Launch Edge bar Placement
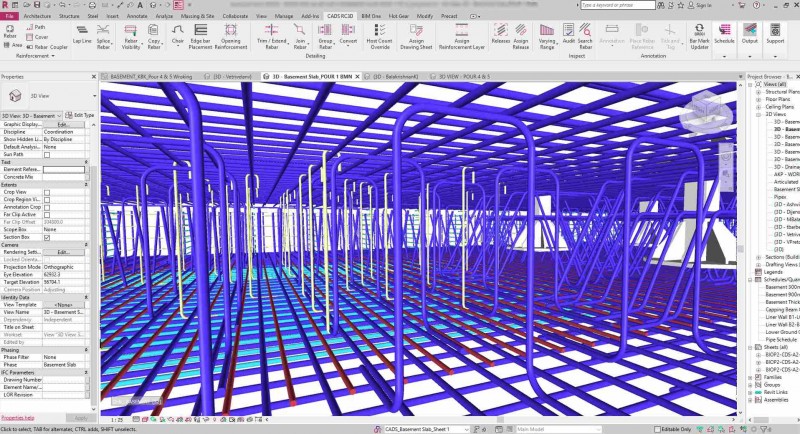 pyautogui.click(x=201, y=36)
